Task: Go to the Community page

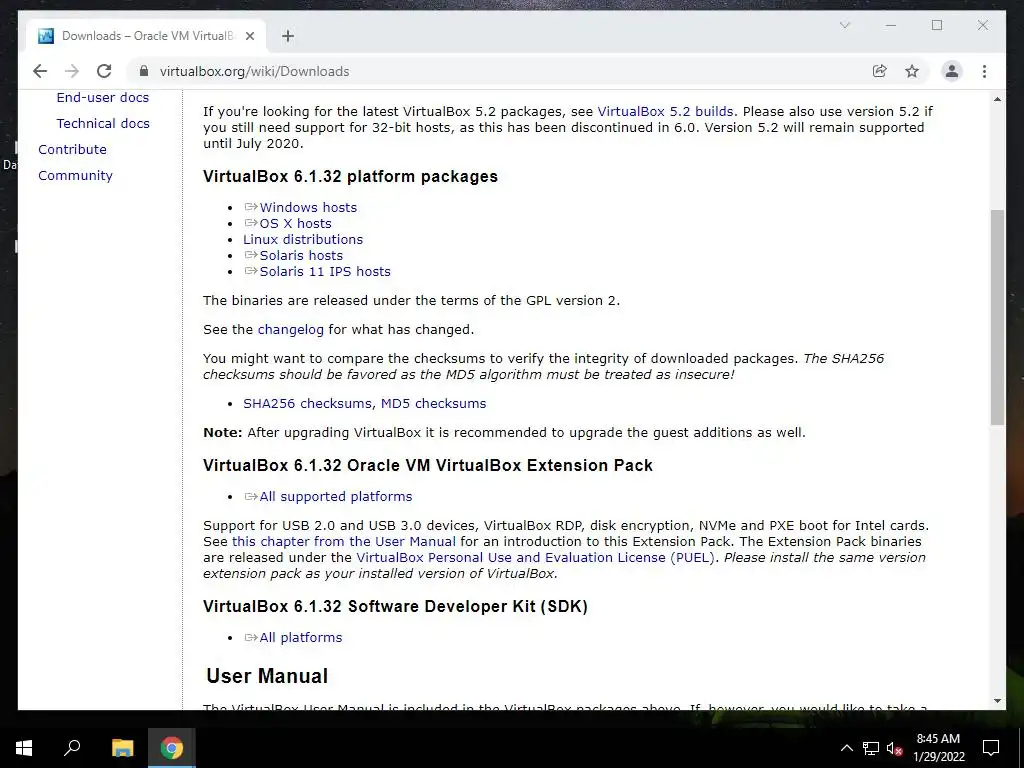Action: tap(75, 176)
